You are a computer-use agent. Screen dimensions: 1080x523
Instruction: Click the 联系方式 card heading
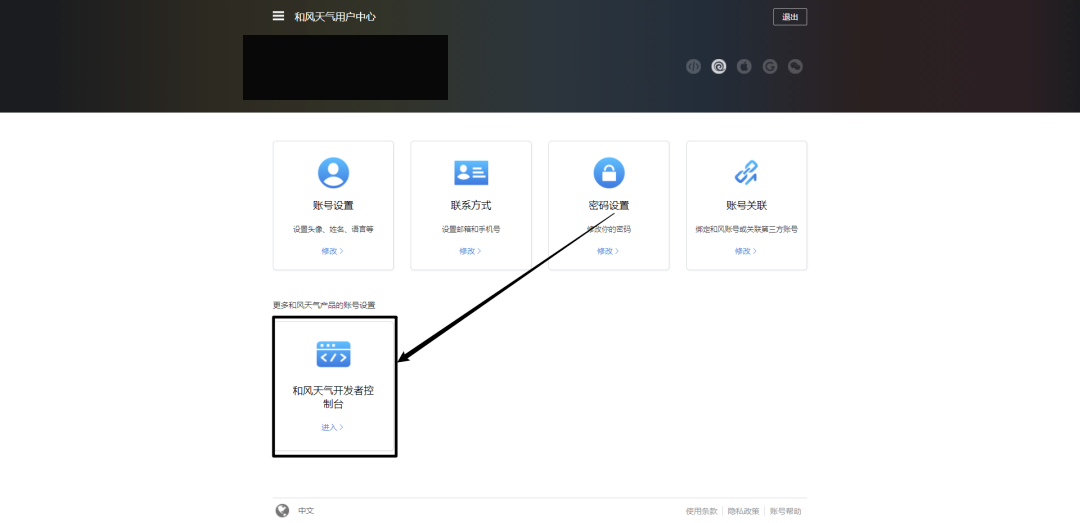pyautogui.click(x=471, y=205)
